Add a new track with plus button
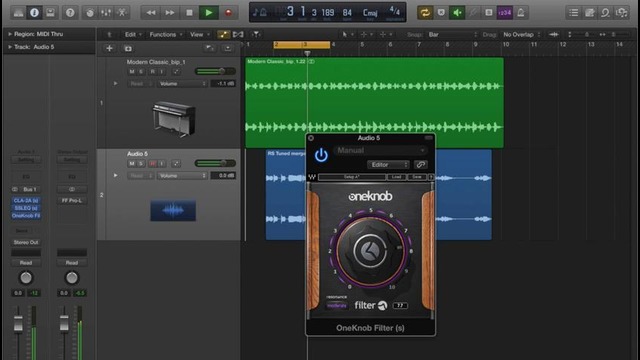The image size is (640, 360). tap(109, 49)
